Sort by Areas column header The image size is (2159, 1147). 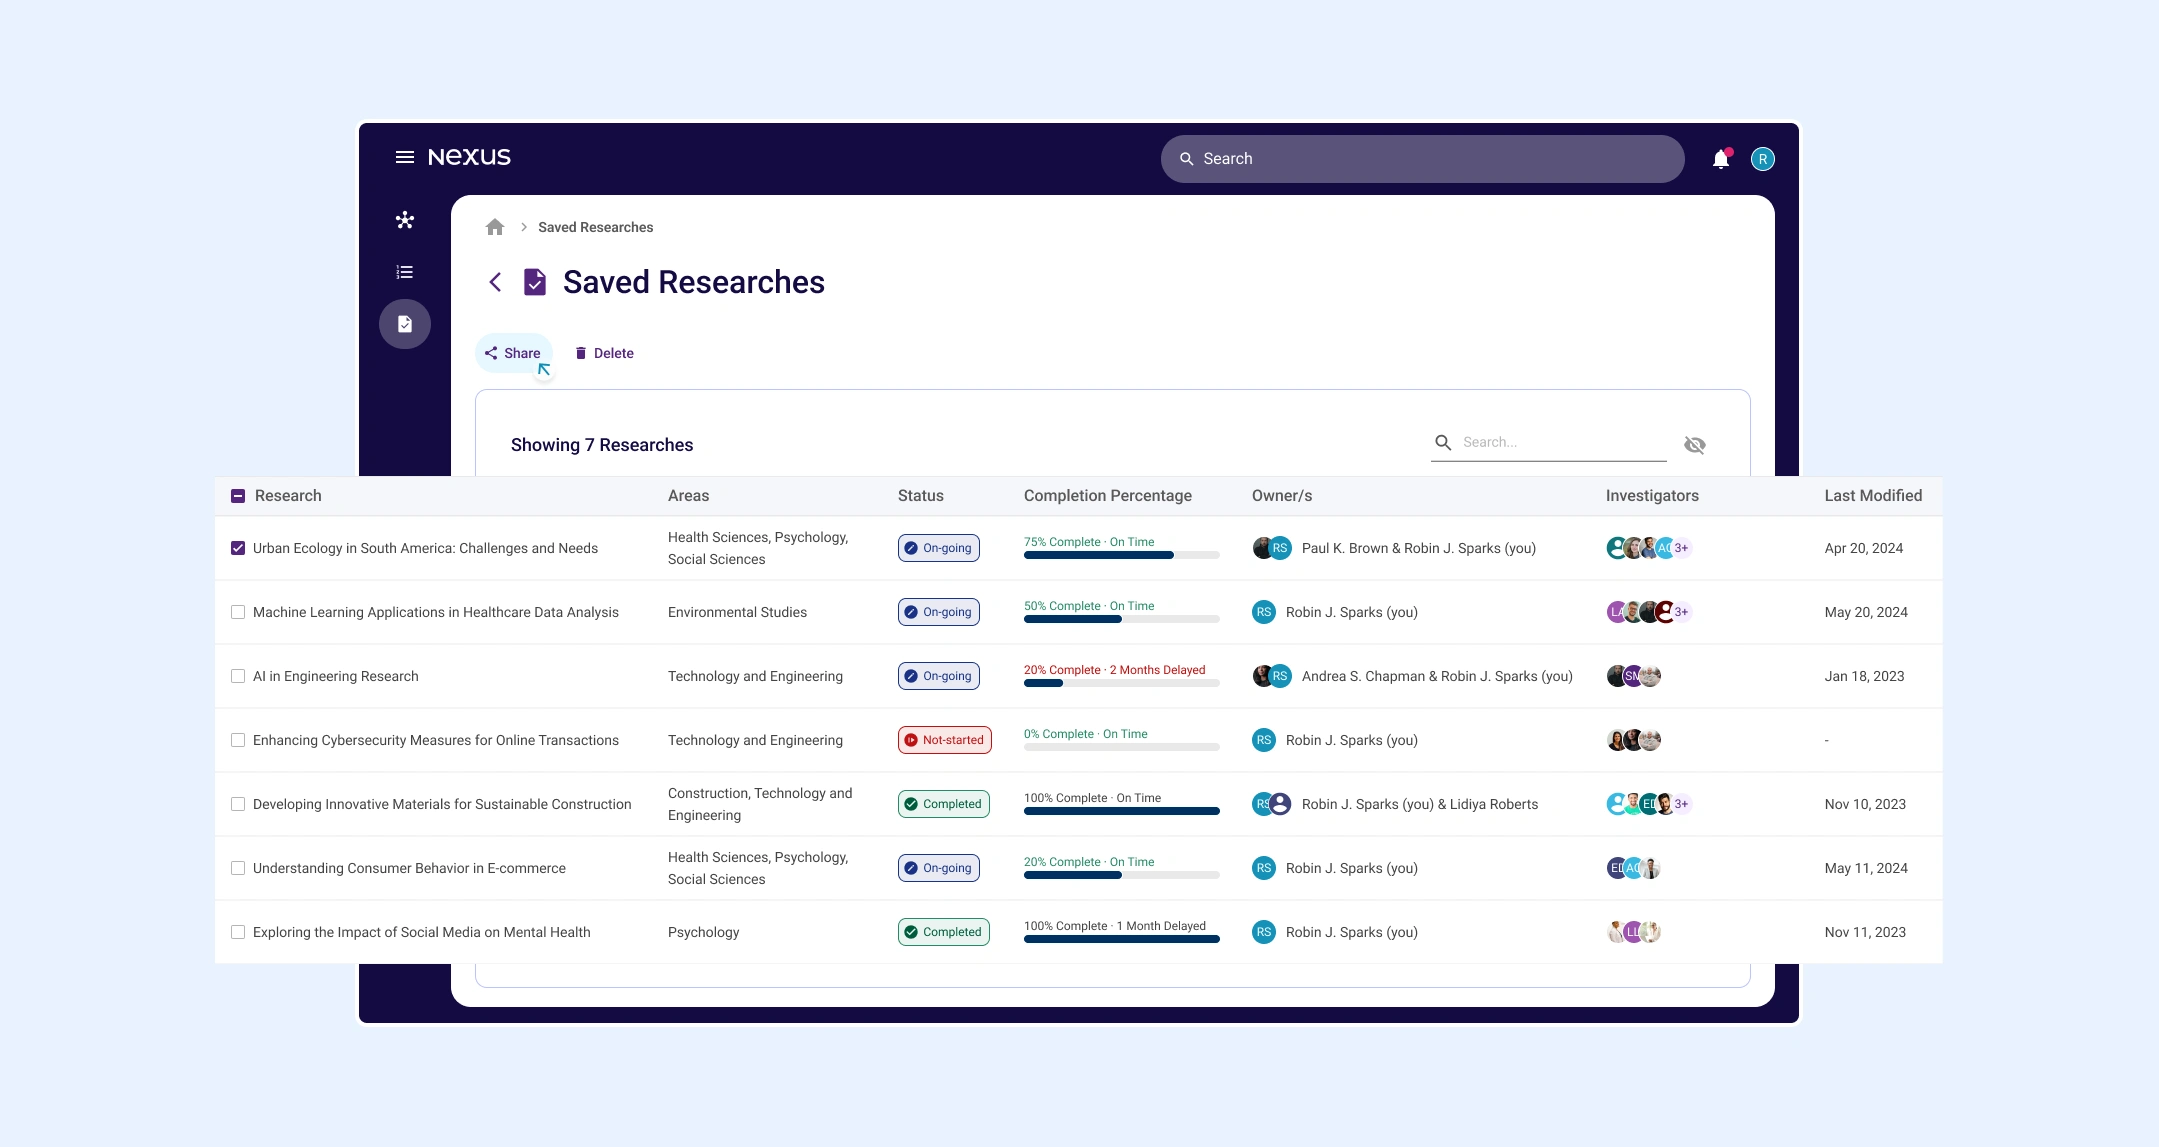coord(688,496)
